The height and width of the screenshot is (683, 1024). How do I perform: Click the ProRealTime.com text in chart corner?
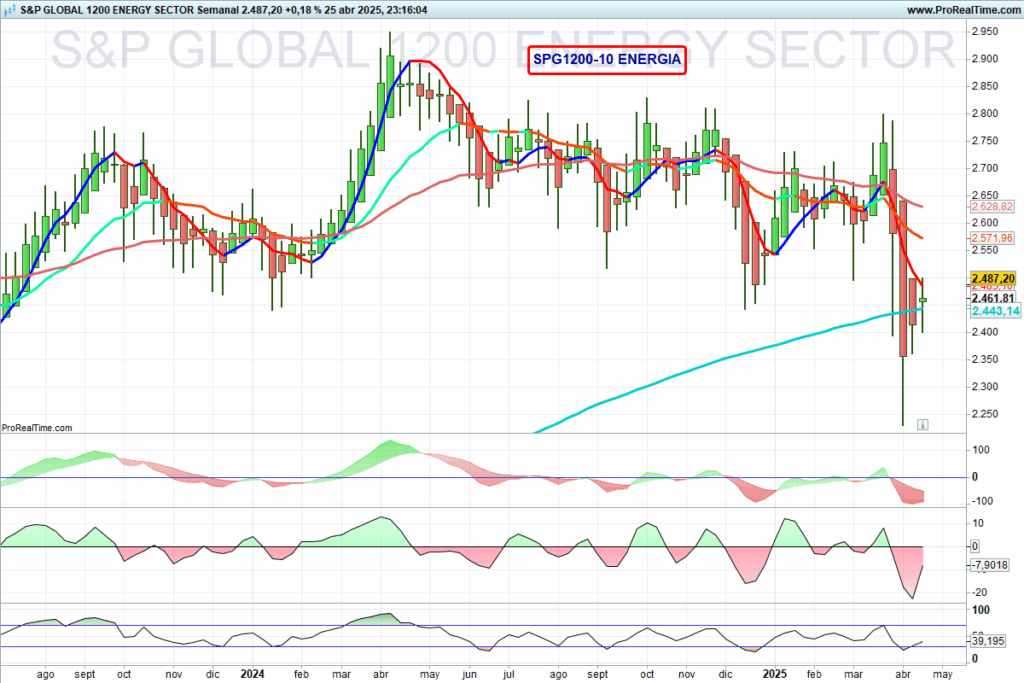(37, 428)
